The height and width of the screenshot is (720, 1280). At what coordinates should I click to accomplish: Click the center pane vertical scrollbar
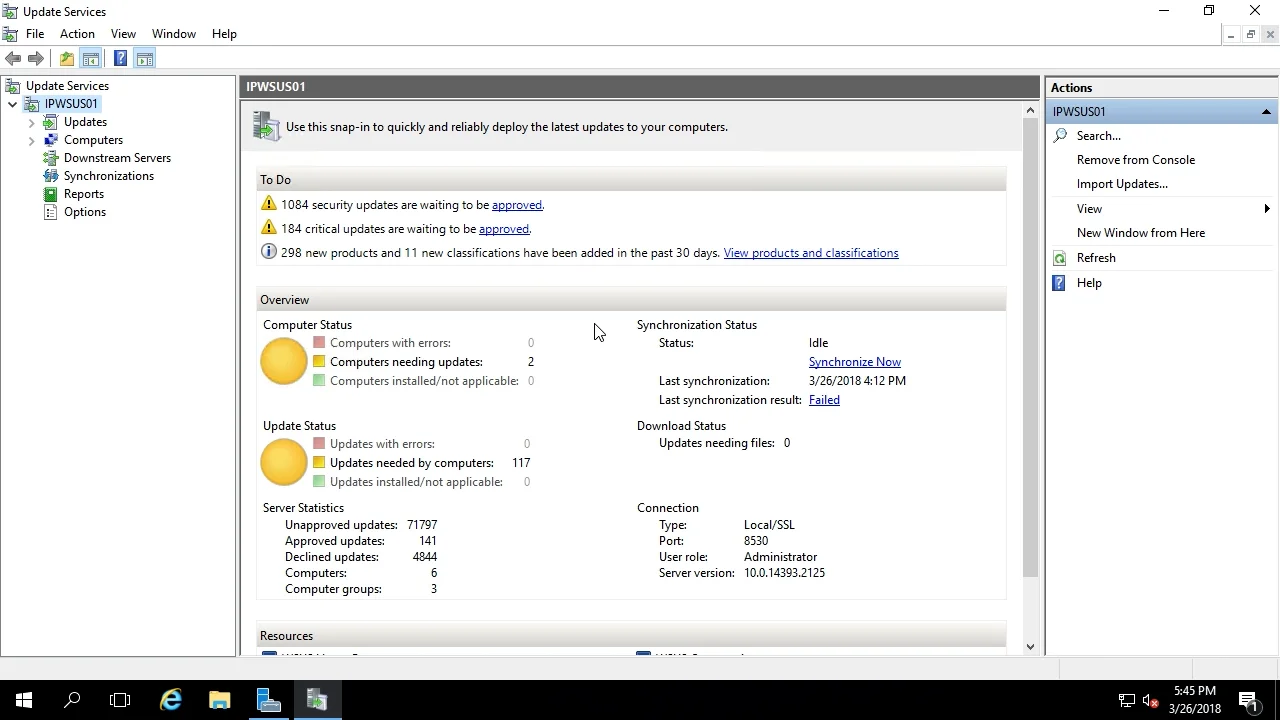pos(1030,350)
